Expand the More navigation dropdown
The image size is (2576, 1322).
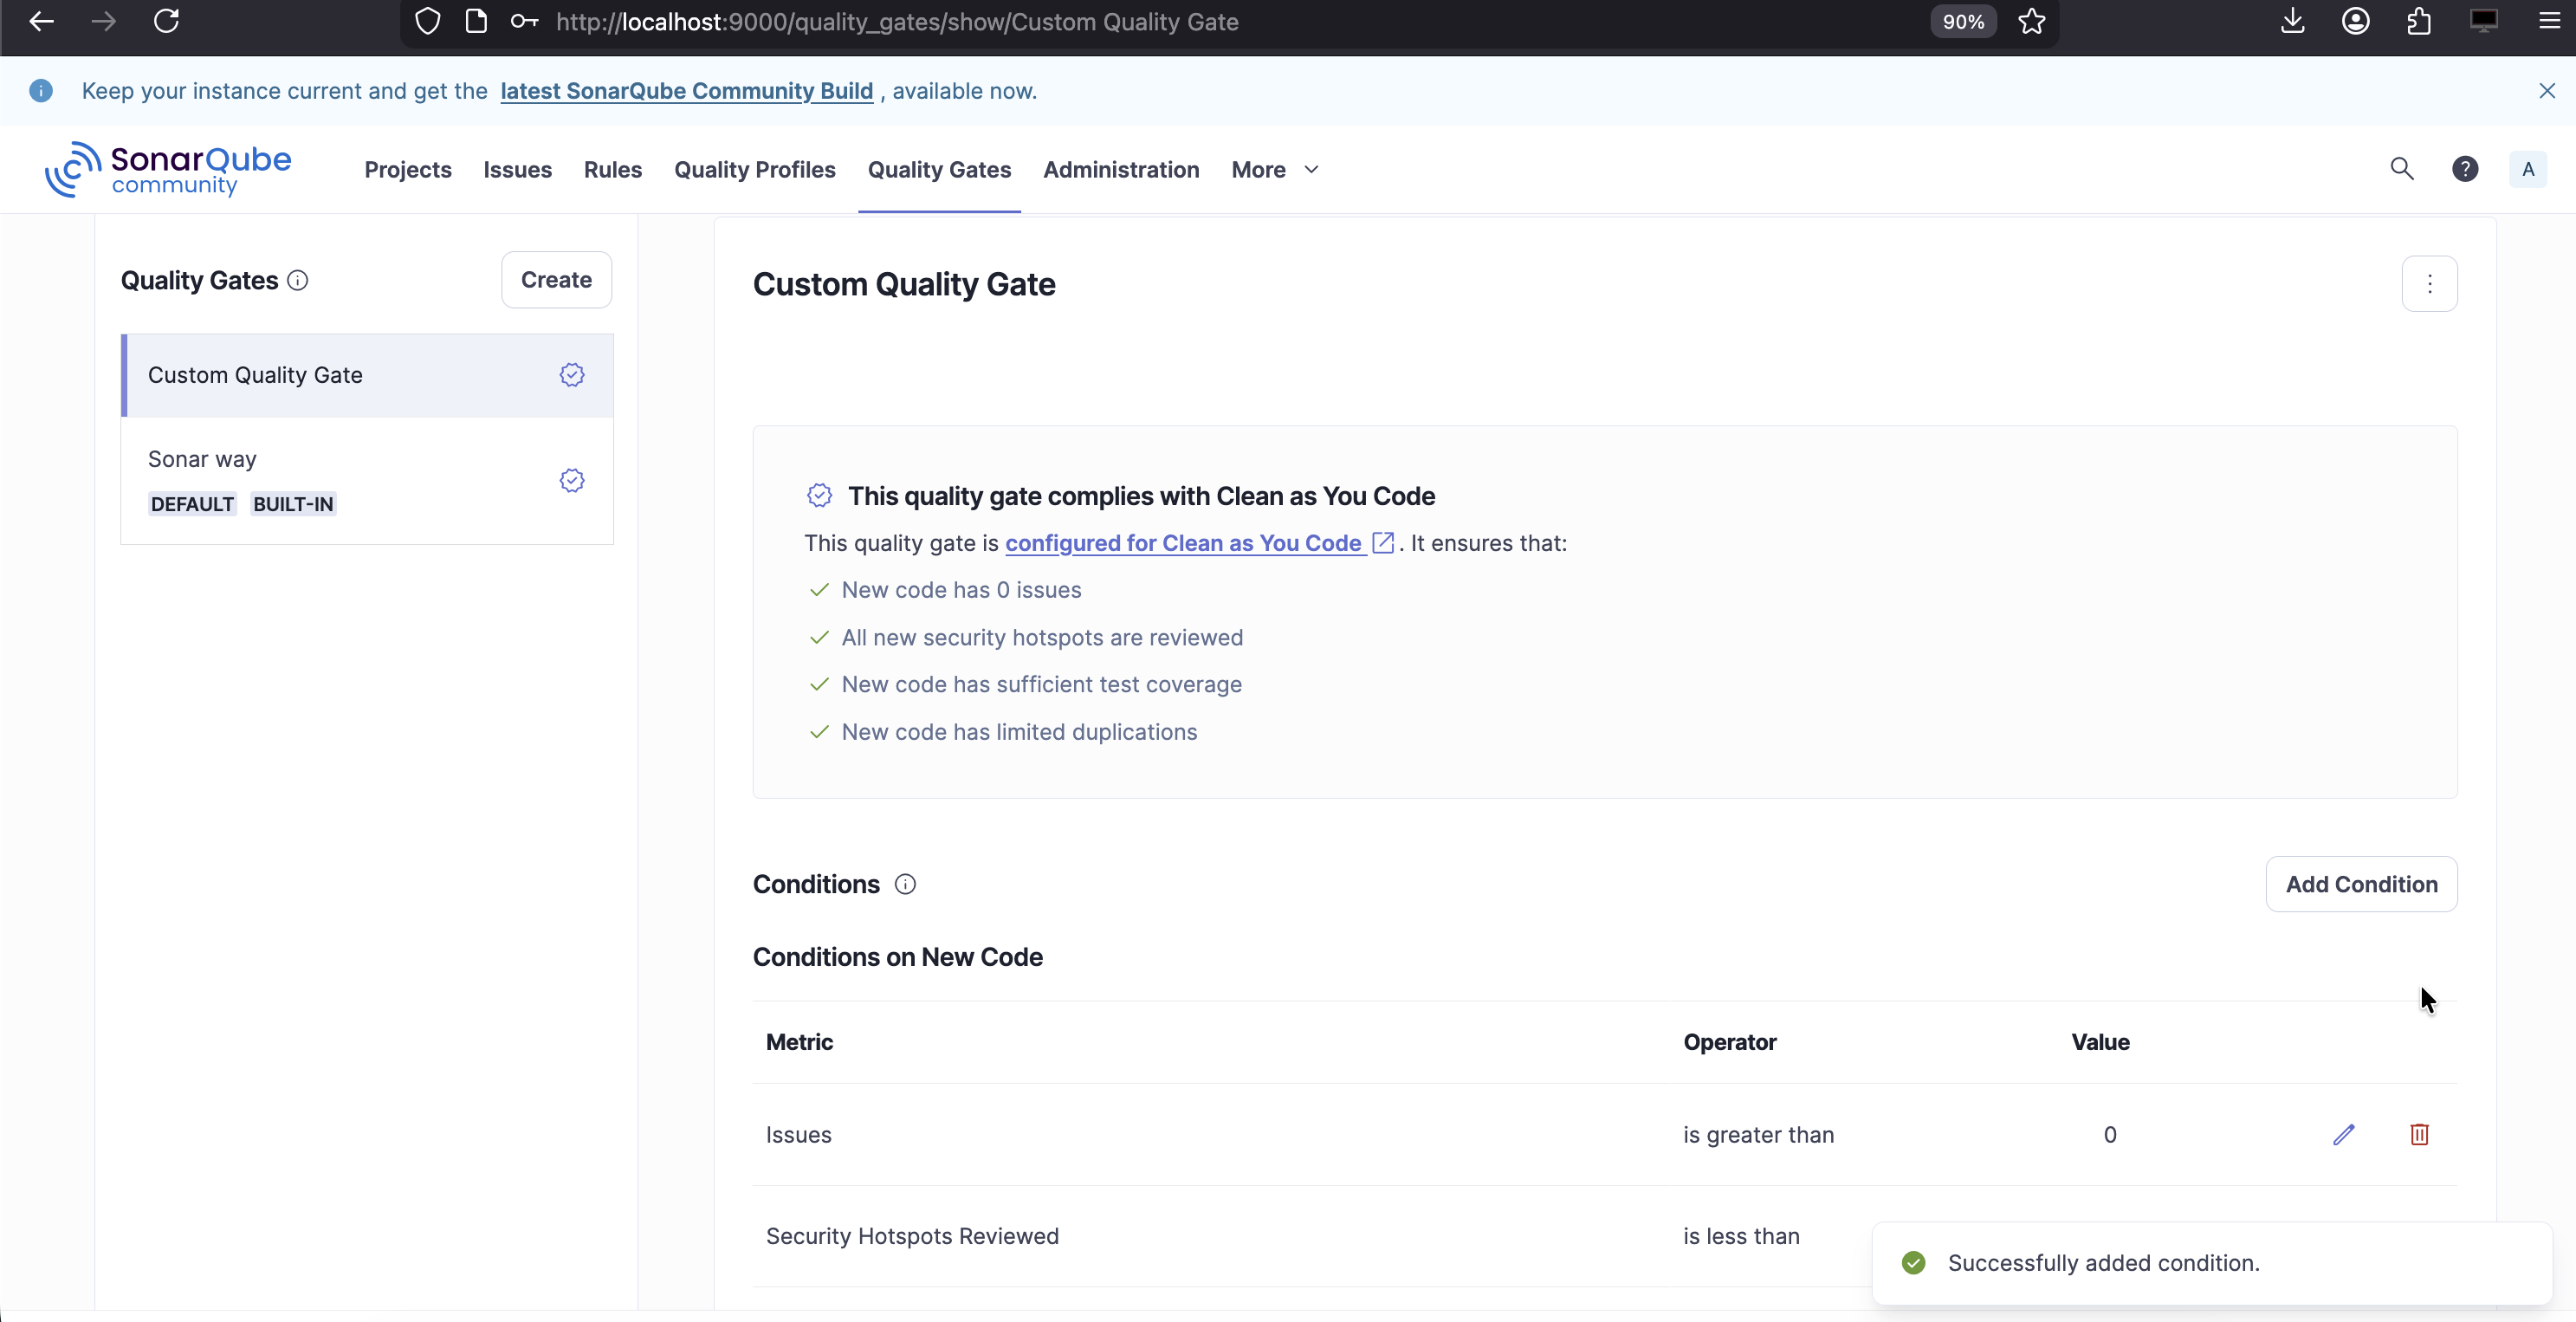(x=1275, y=170)
